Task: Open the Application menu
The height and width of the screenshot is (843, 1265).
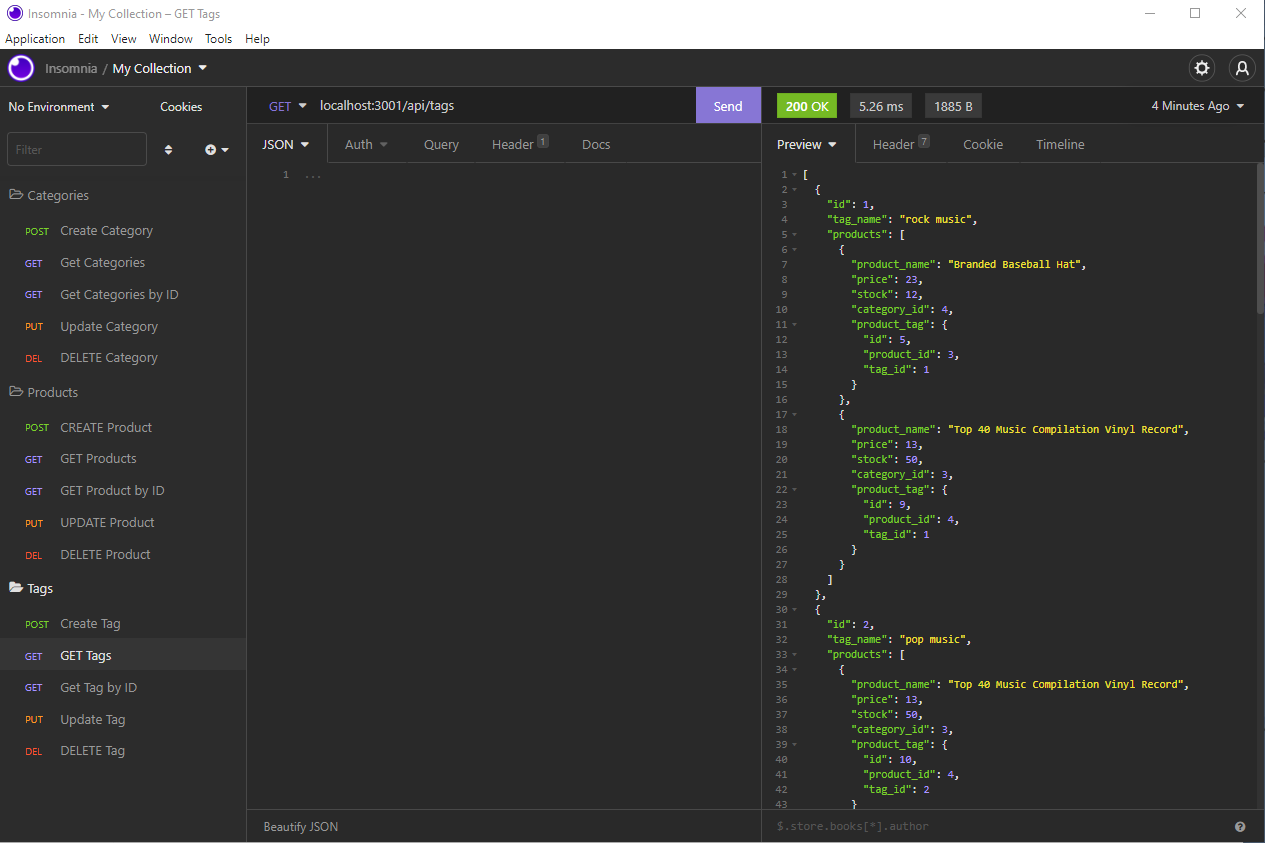Action: (x=35, y=38)
